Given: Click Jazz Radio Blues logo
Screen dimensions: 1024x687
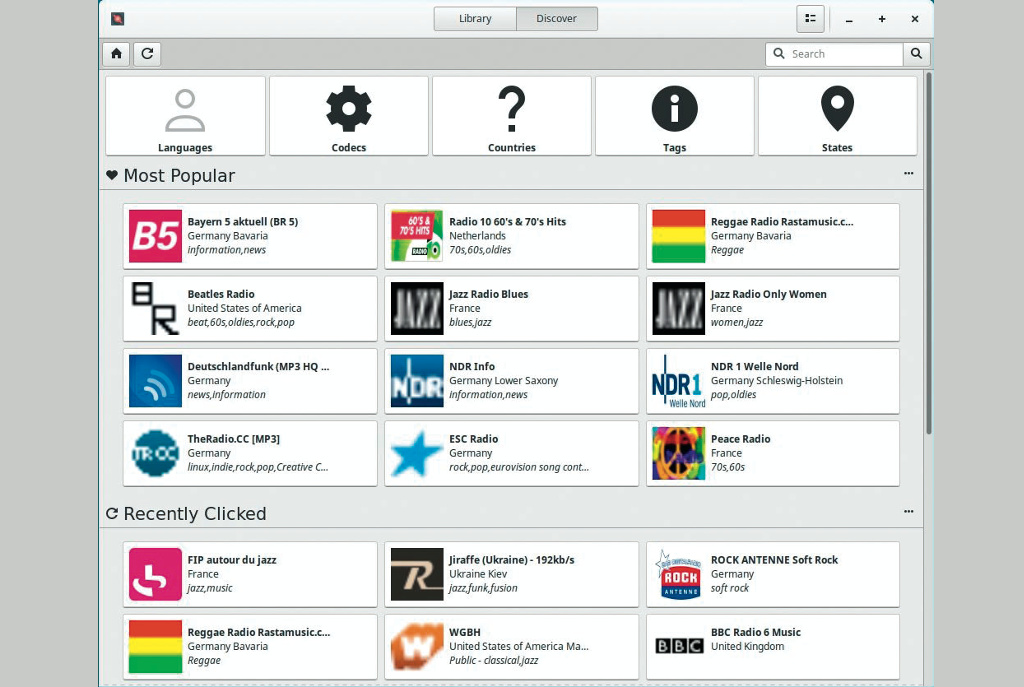Looking at the screenshot, I should tap(417, 309).
